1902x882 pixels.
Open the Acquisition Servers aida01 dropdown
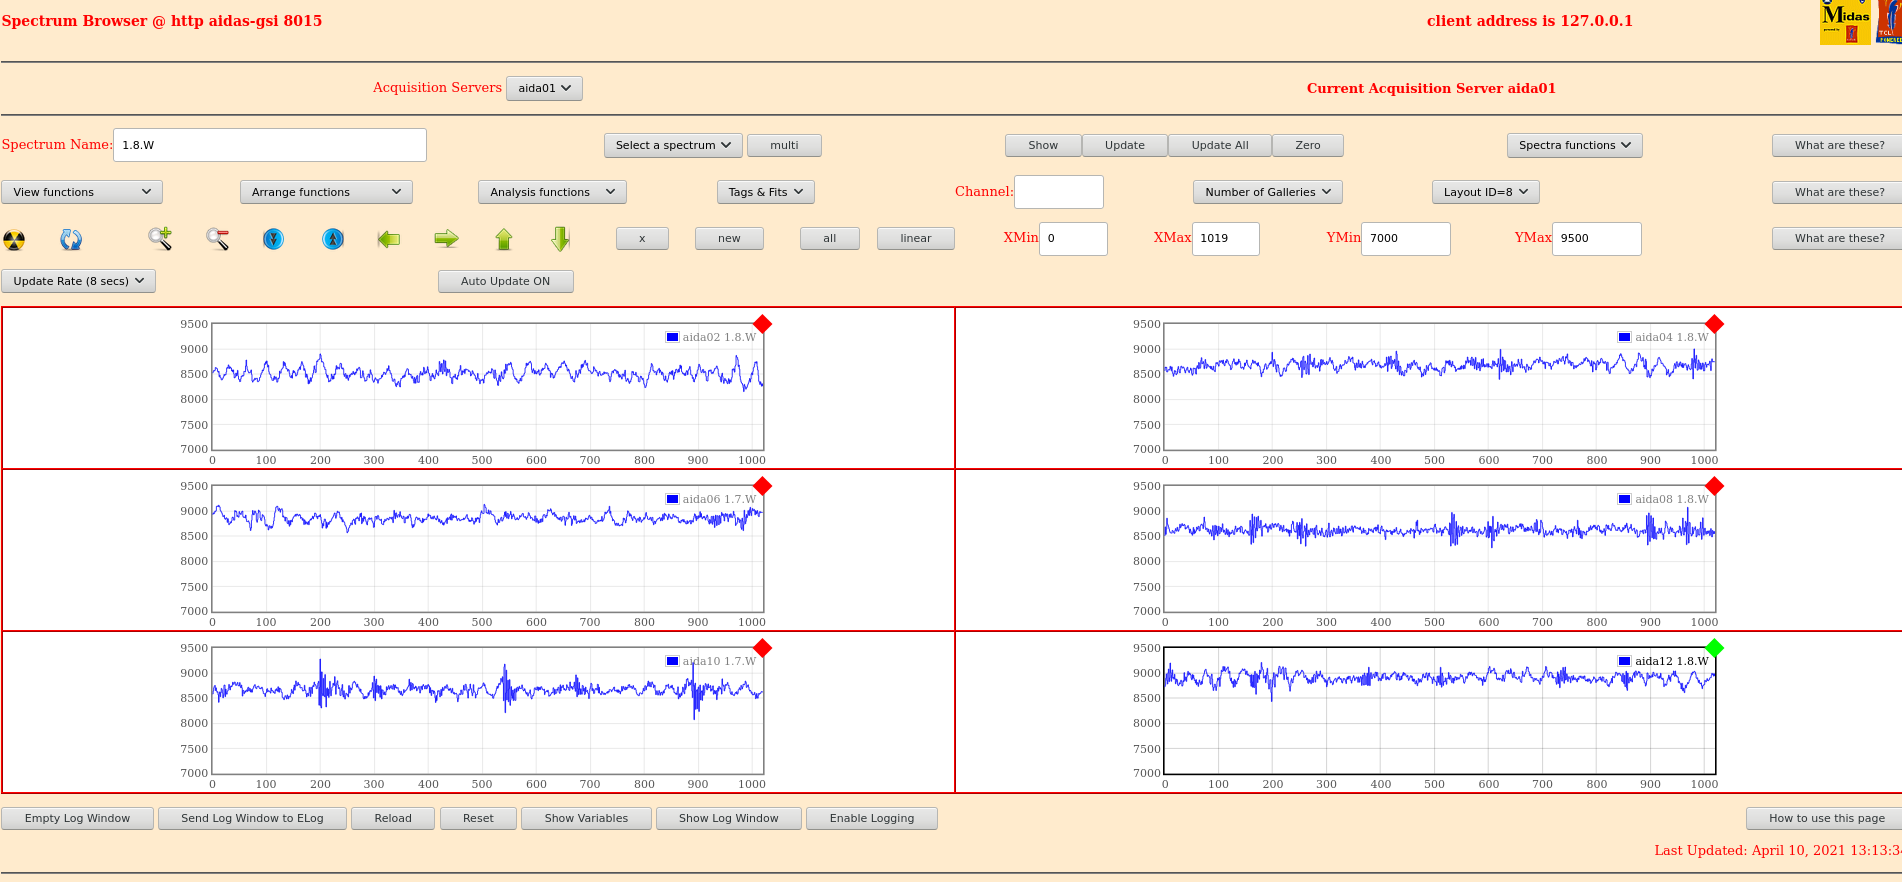pos(544,88)
